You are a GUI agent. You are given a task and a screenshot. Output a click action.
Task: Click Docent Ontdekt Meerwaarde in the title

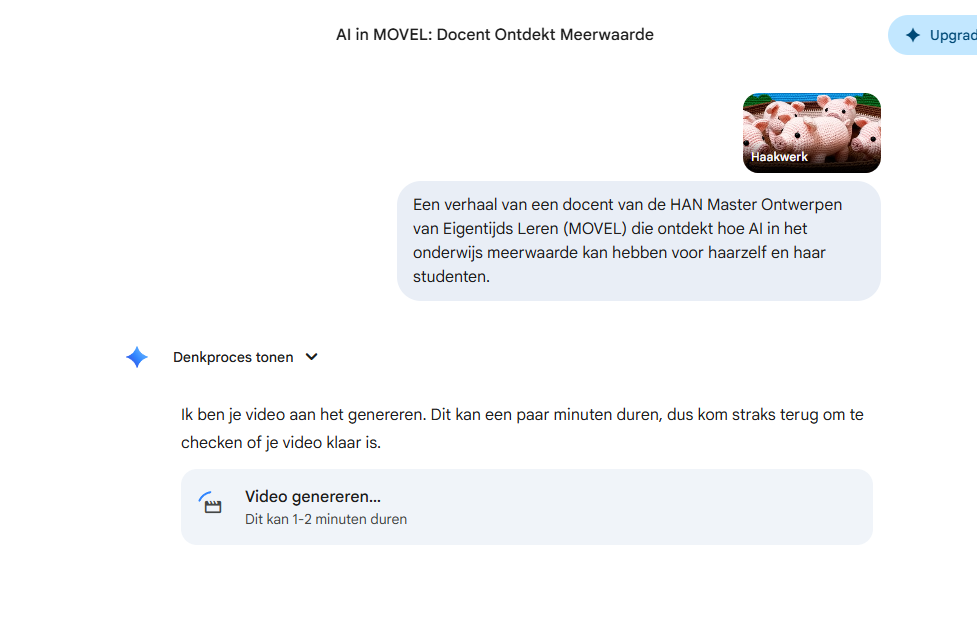coord(545,34)
